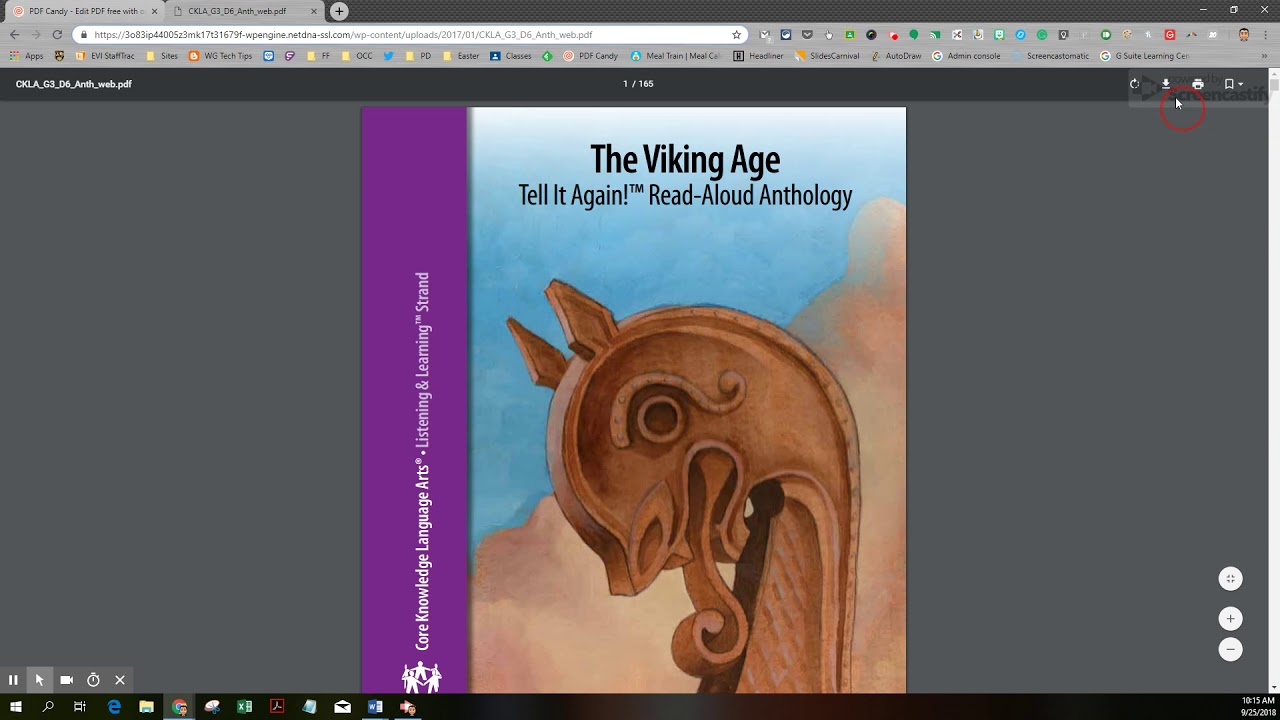Viewport: 1280px width, 720px height.
Task: Open the Chrome profile avatar
Action: pos(1244,34)
